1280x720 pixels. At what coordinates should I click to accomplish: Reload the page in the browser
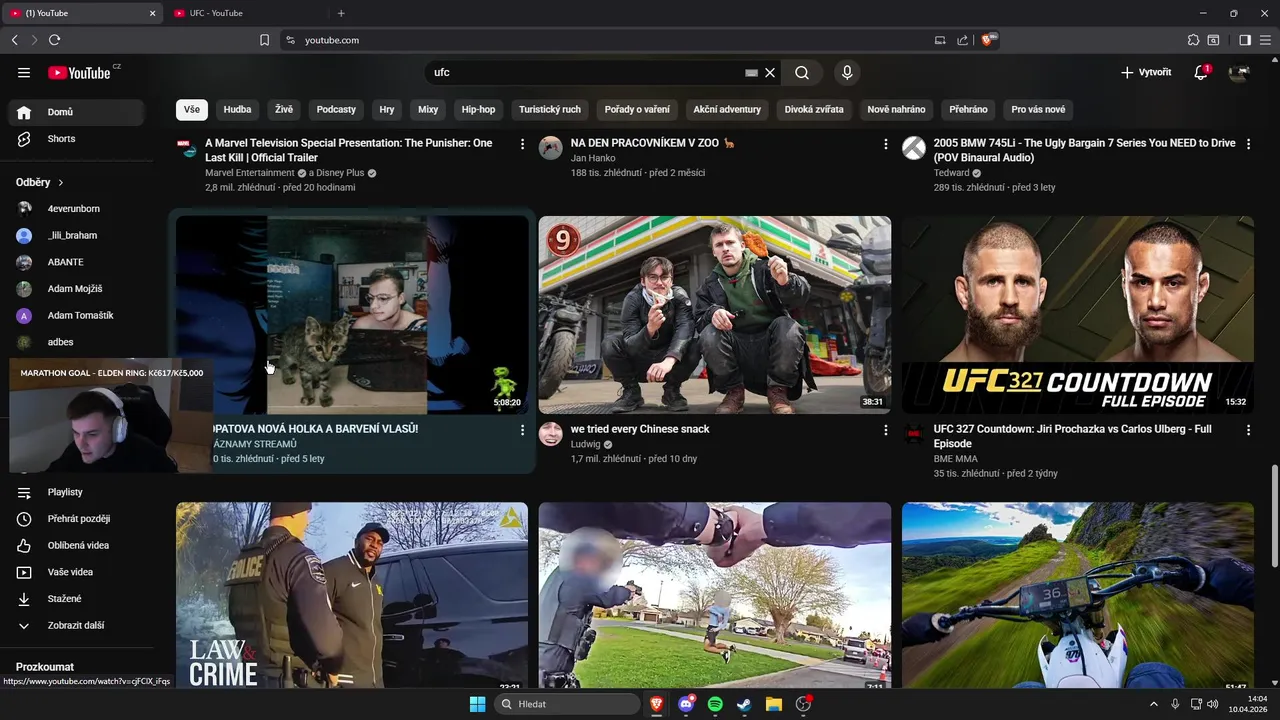(54, 40)
